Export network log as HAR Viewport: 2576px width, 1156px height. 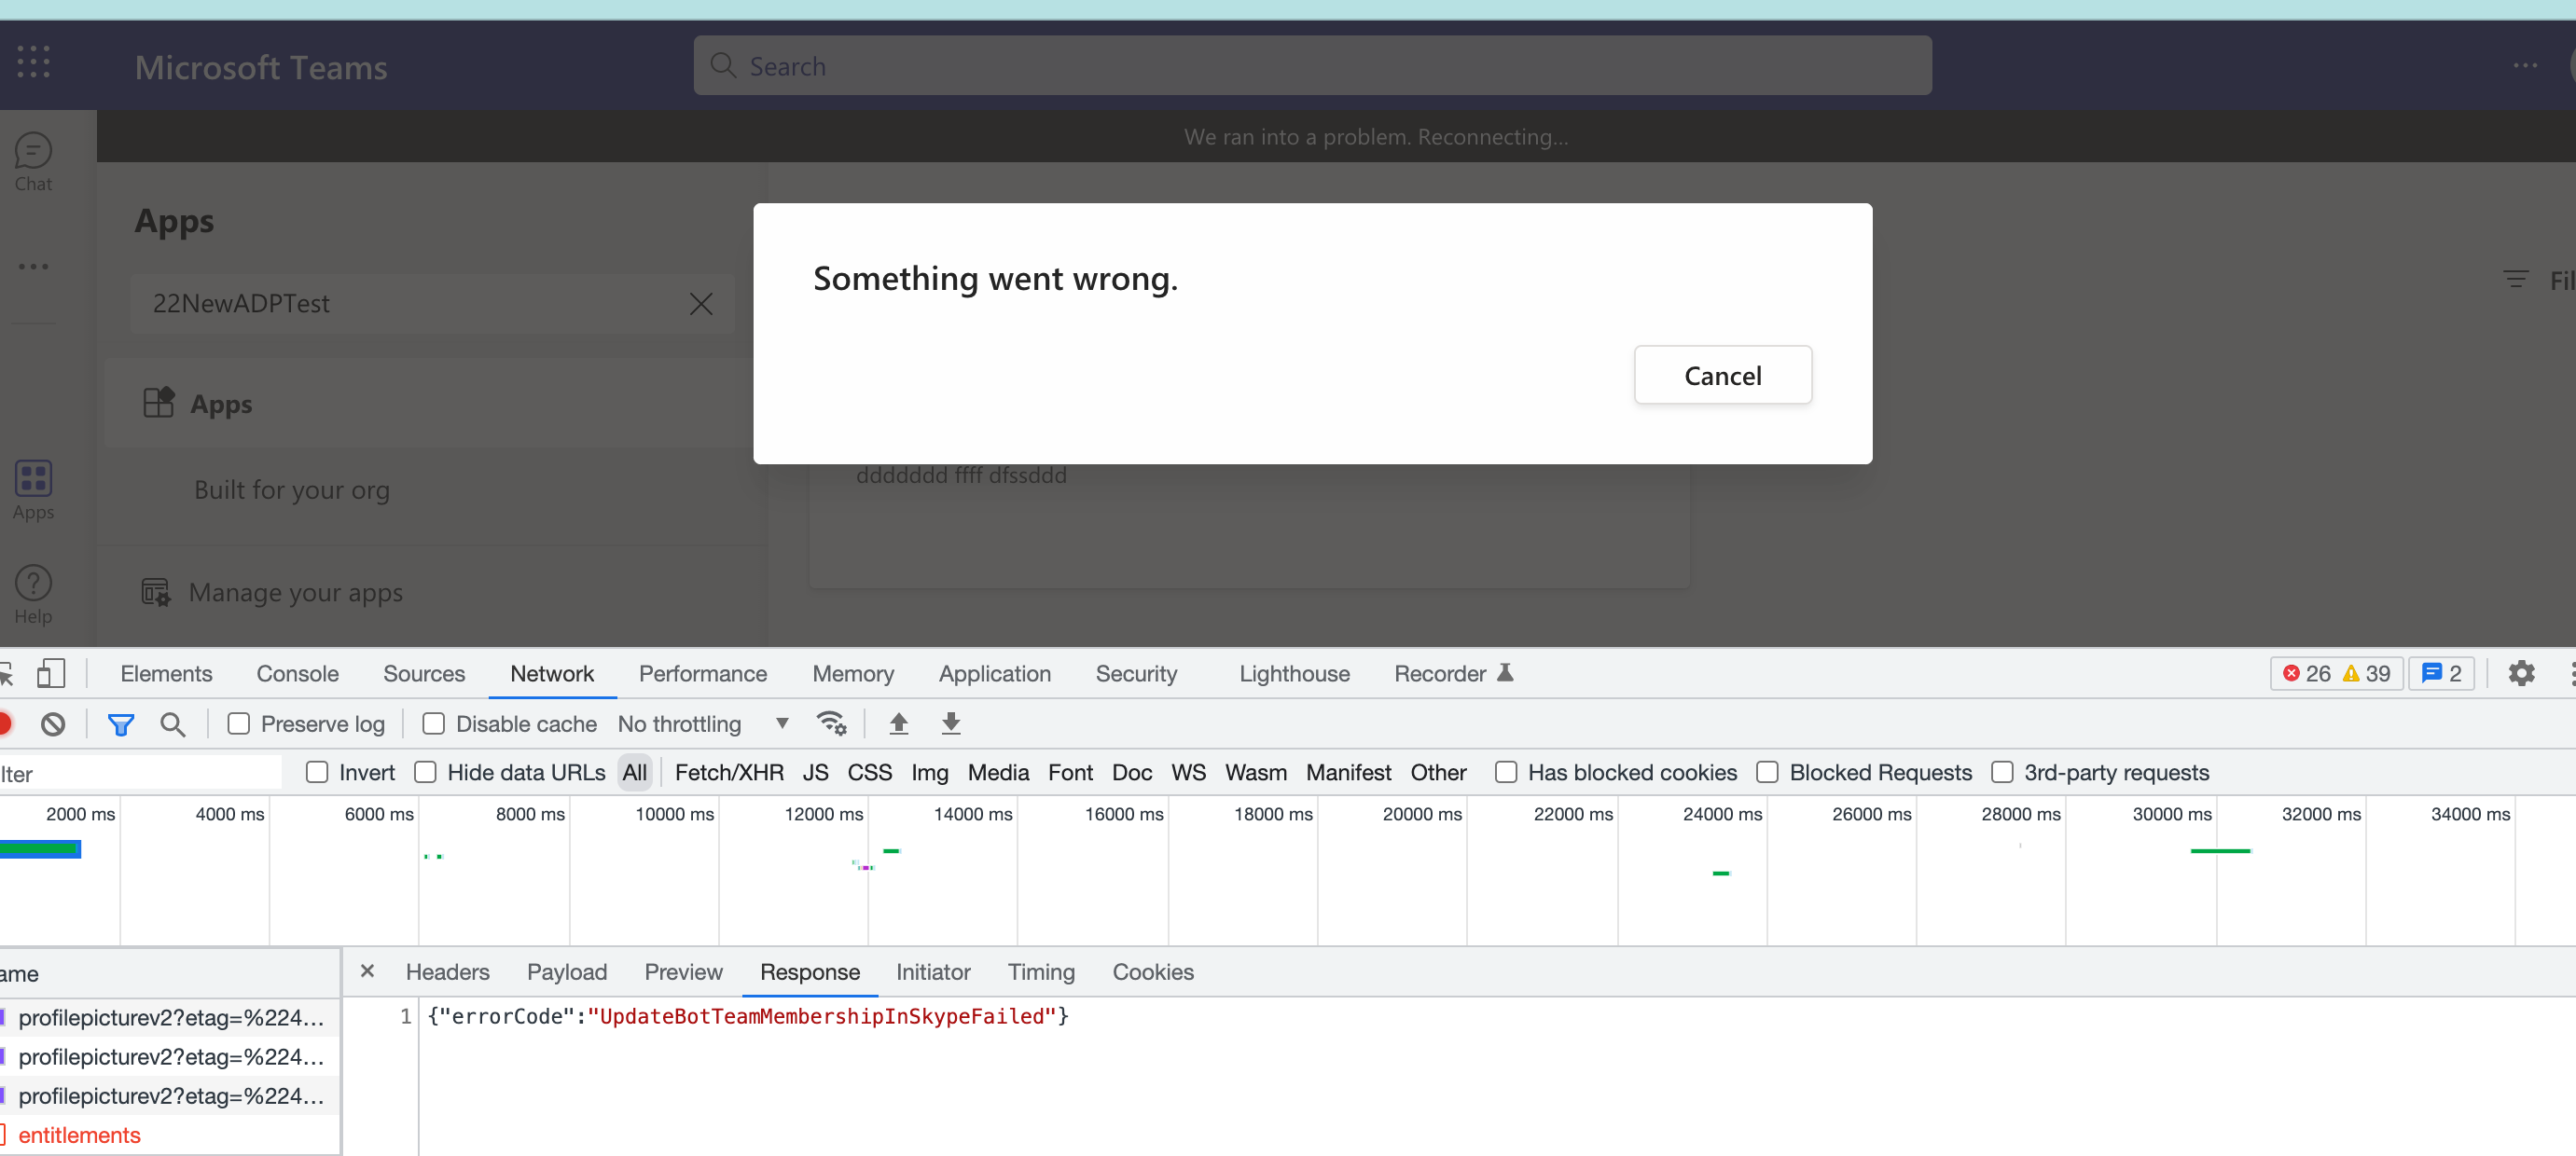click(x=950, y=723)
